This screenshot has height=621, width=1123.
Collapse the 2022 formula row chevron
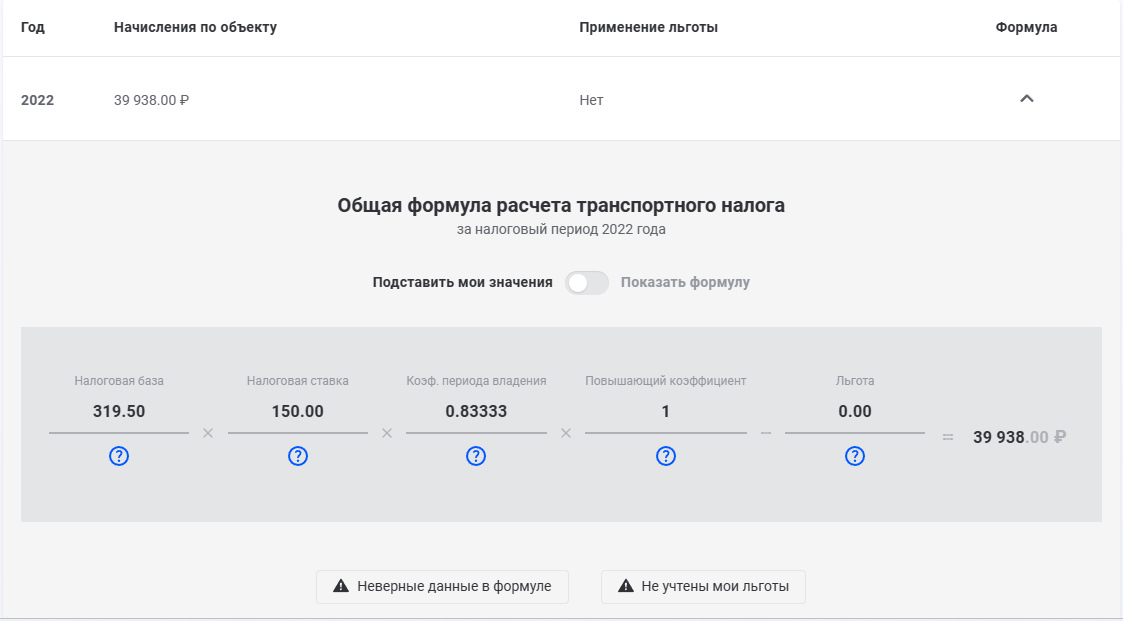tap(1026, 99)
